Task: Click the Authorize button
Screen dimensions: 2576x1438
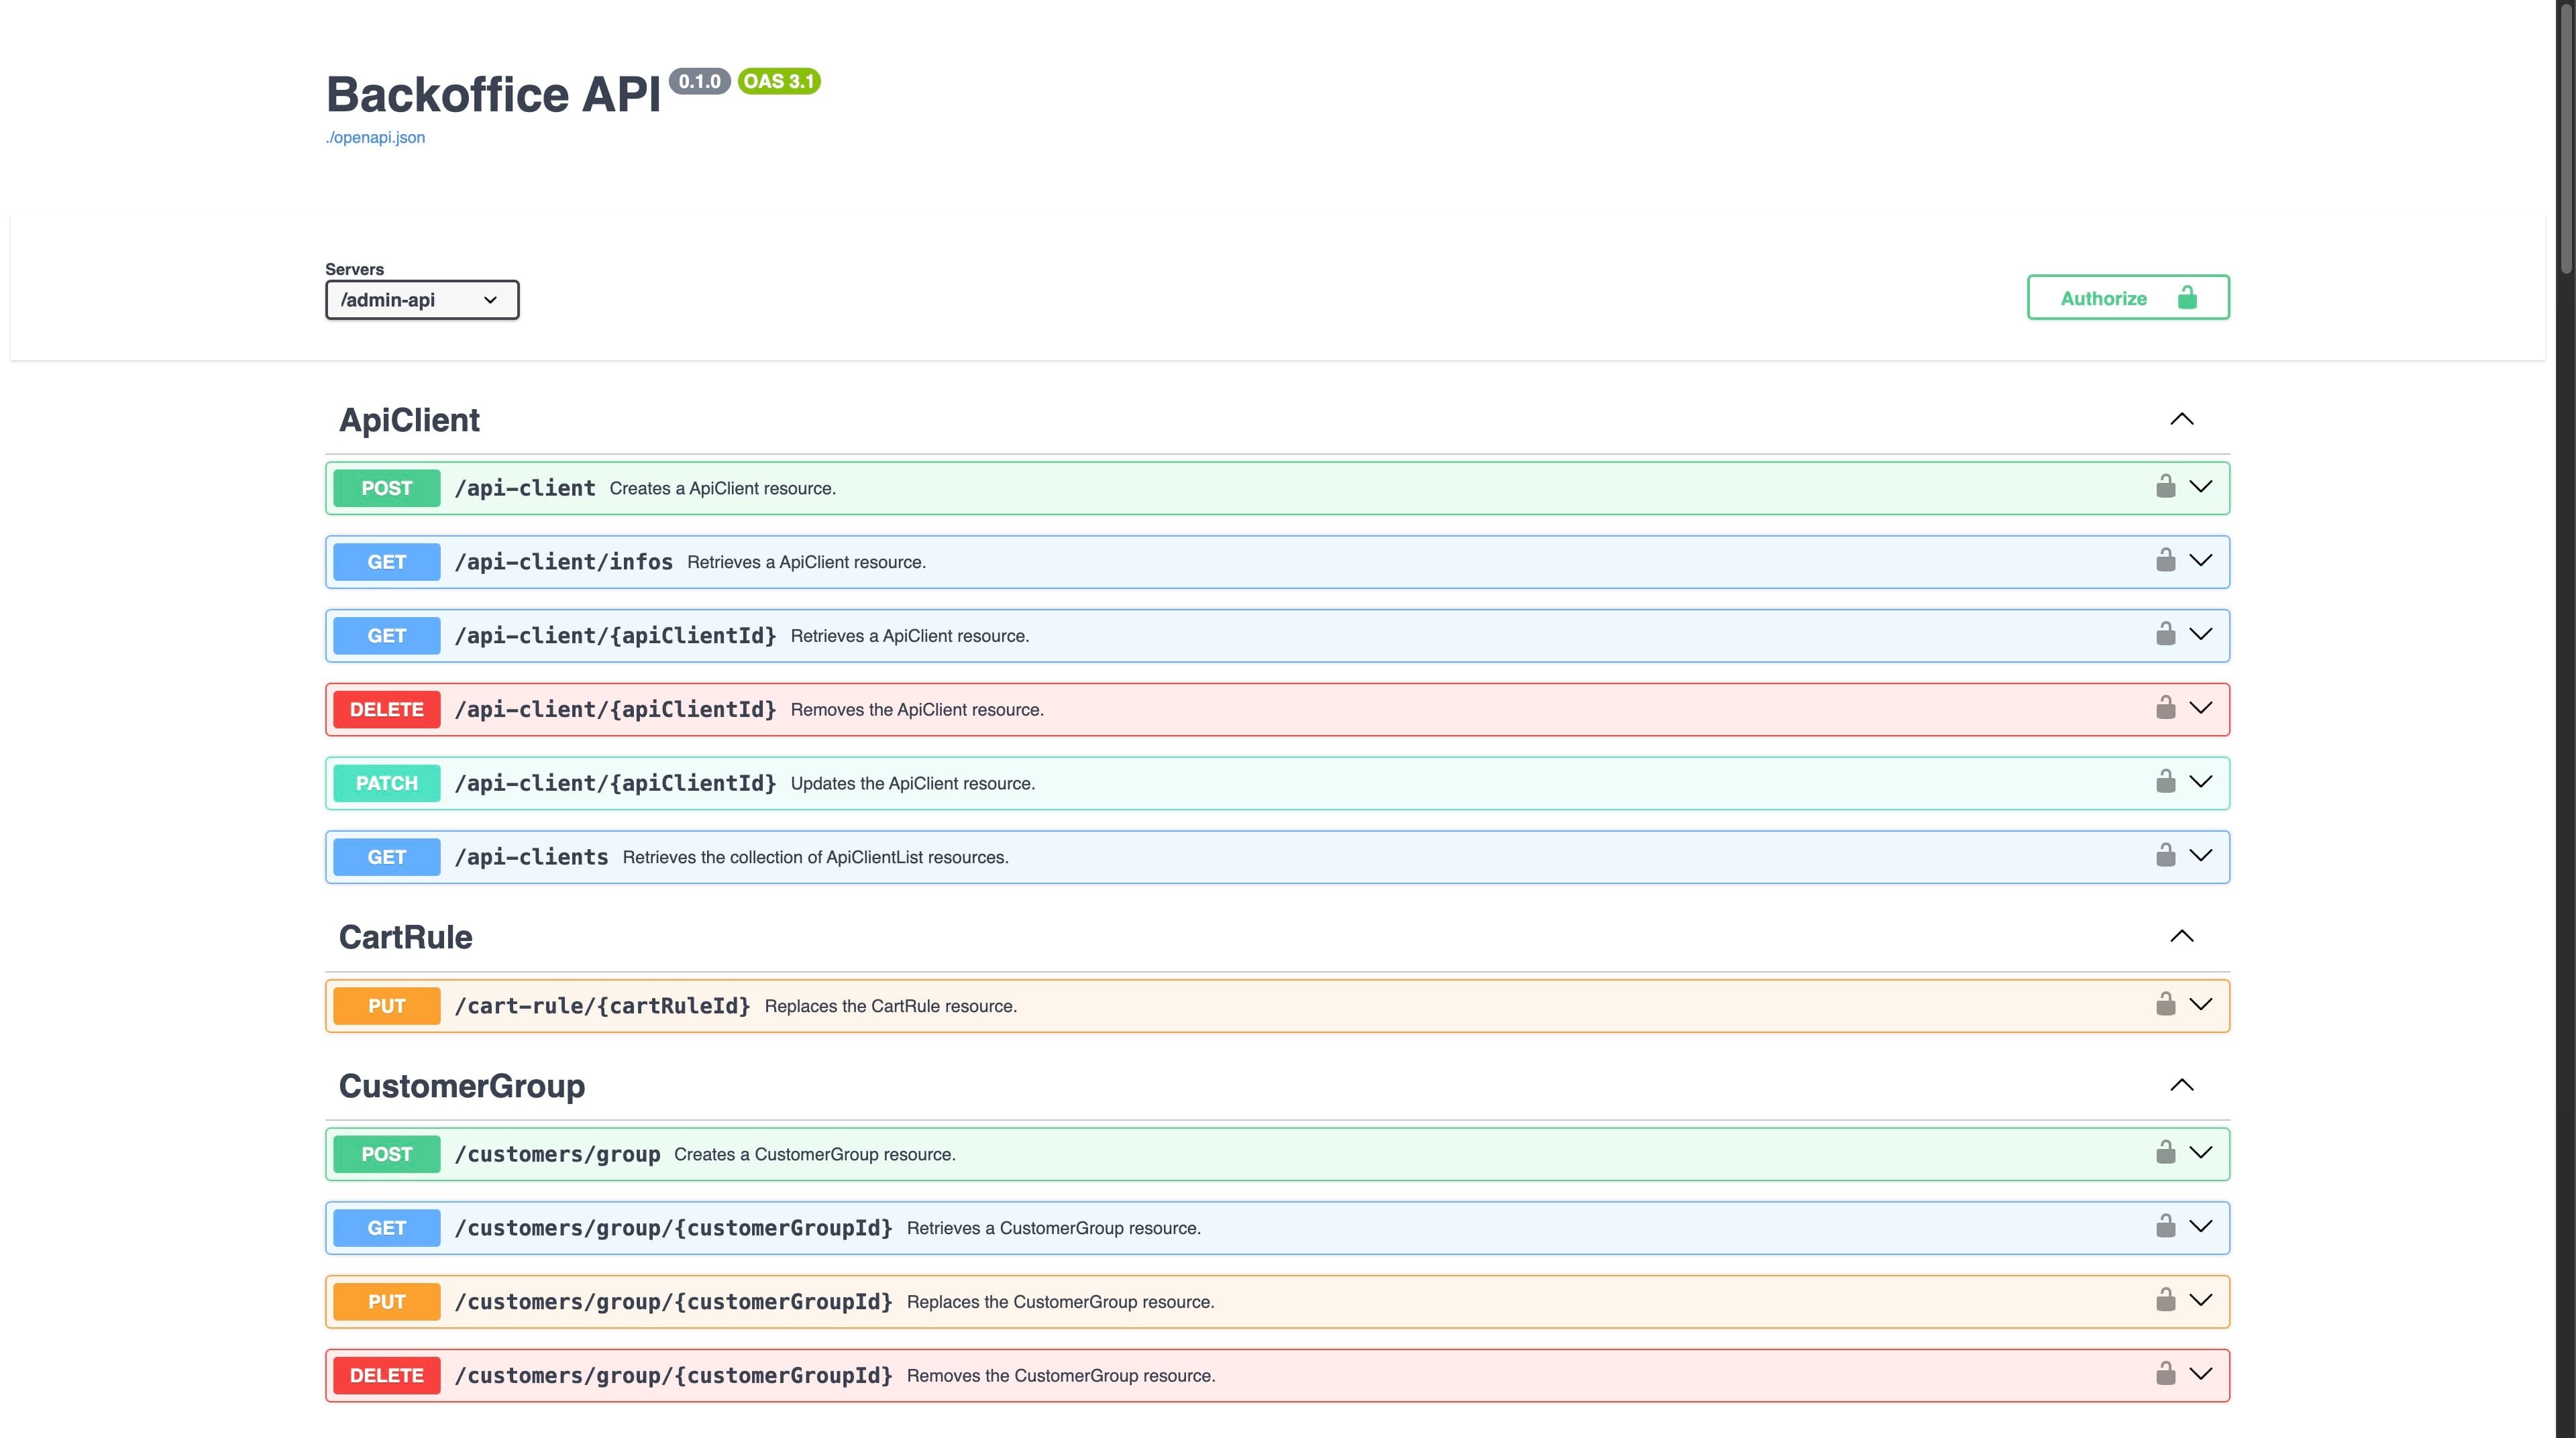Action: click(2127, 298)
